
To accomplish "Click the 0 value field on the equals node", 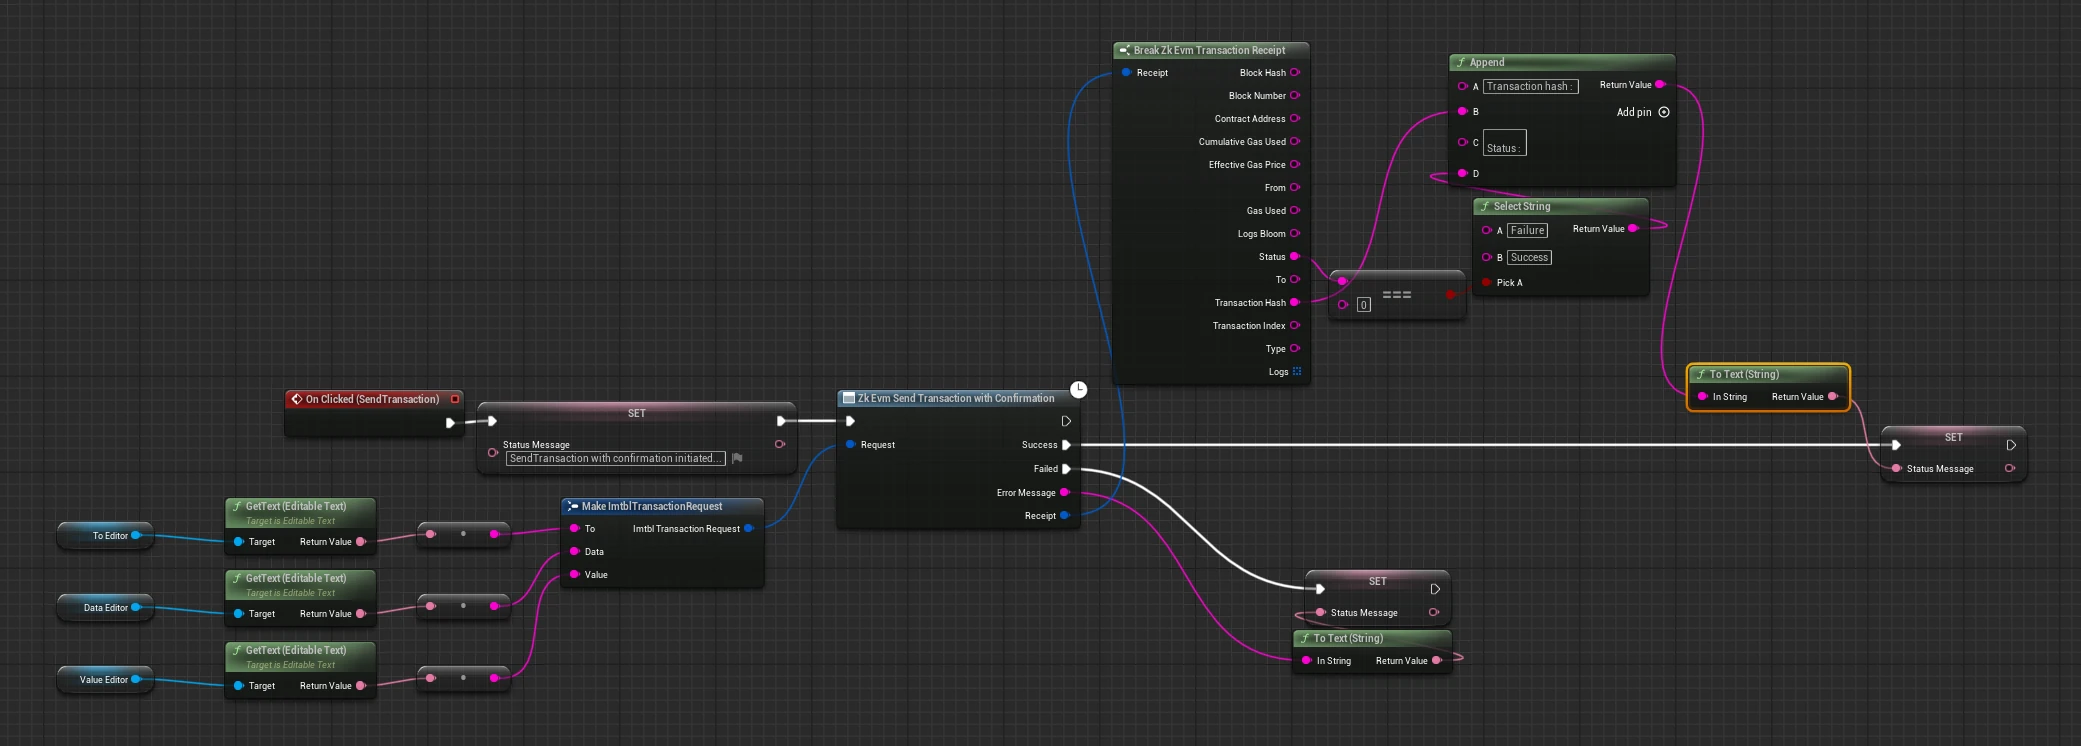I will [x=1363, y=305].
